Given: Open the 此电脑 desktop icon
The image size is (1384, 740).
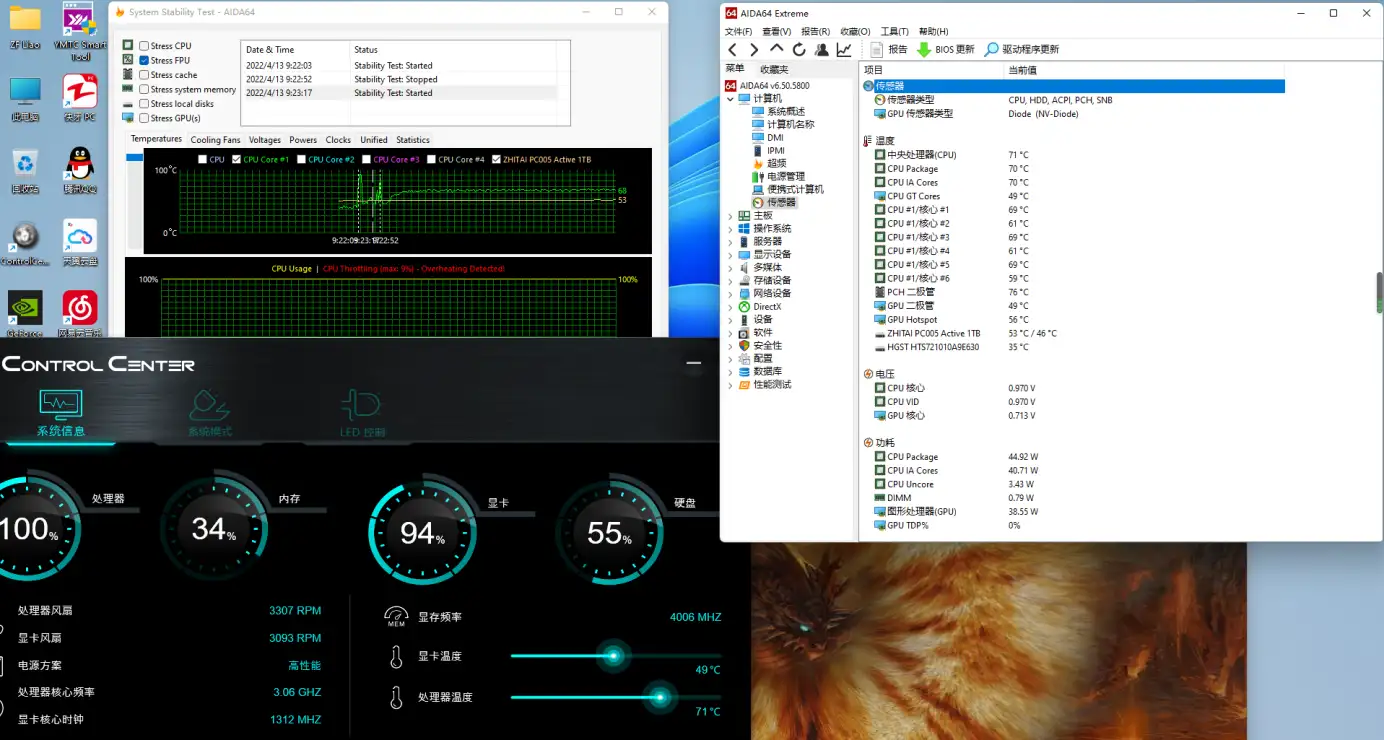Looking at the screenshot, I should pyautogui.click(x=25, y=100).
